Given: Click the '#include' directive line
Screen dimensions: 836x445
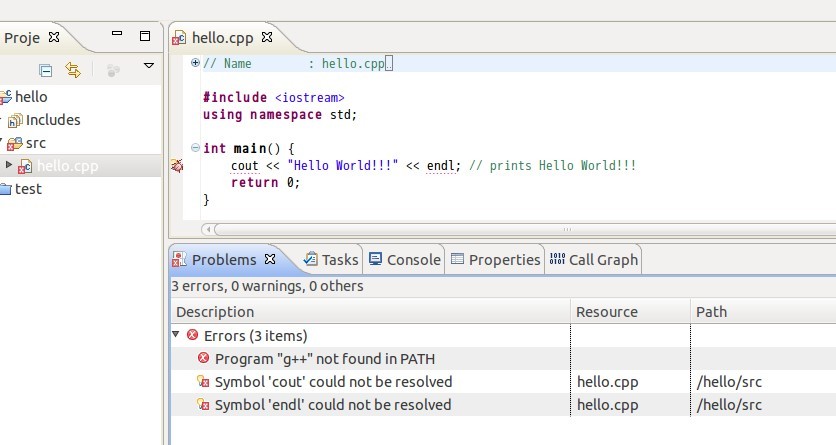Looking at the screenshot, I should click(x=274, y=98).
